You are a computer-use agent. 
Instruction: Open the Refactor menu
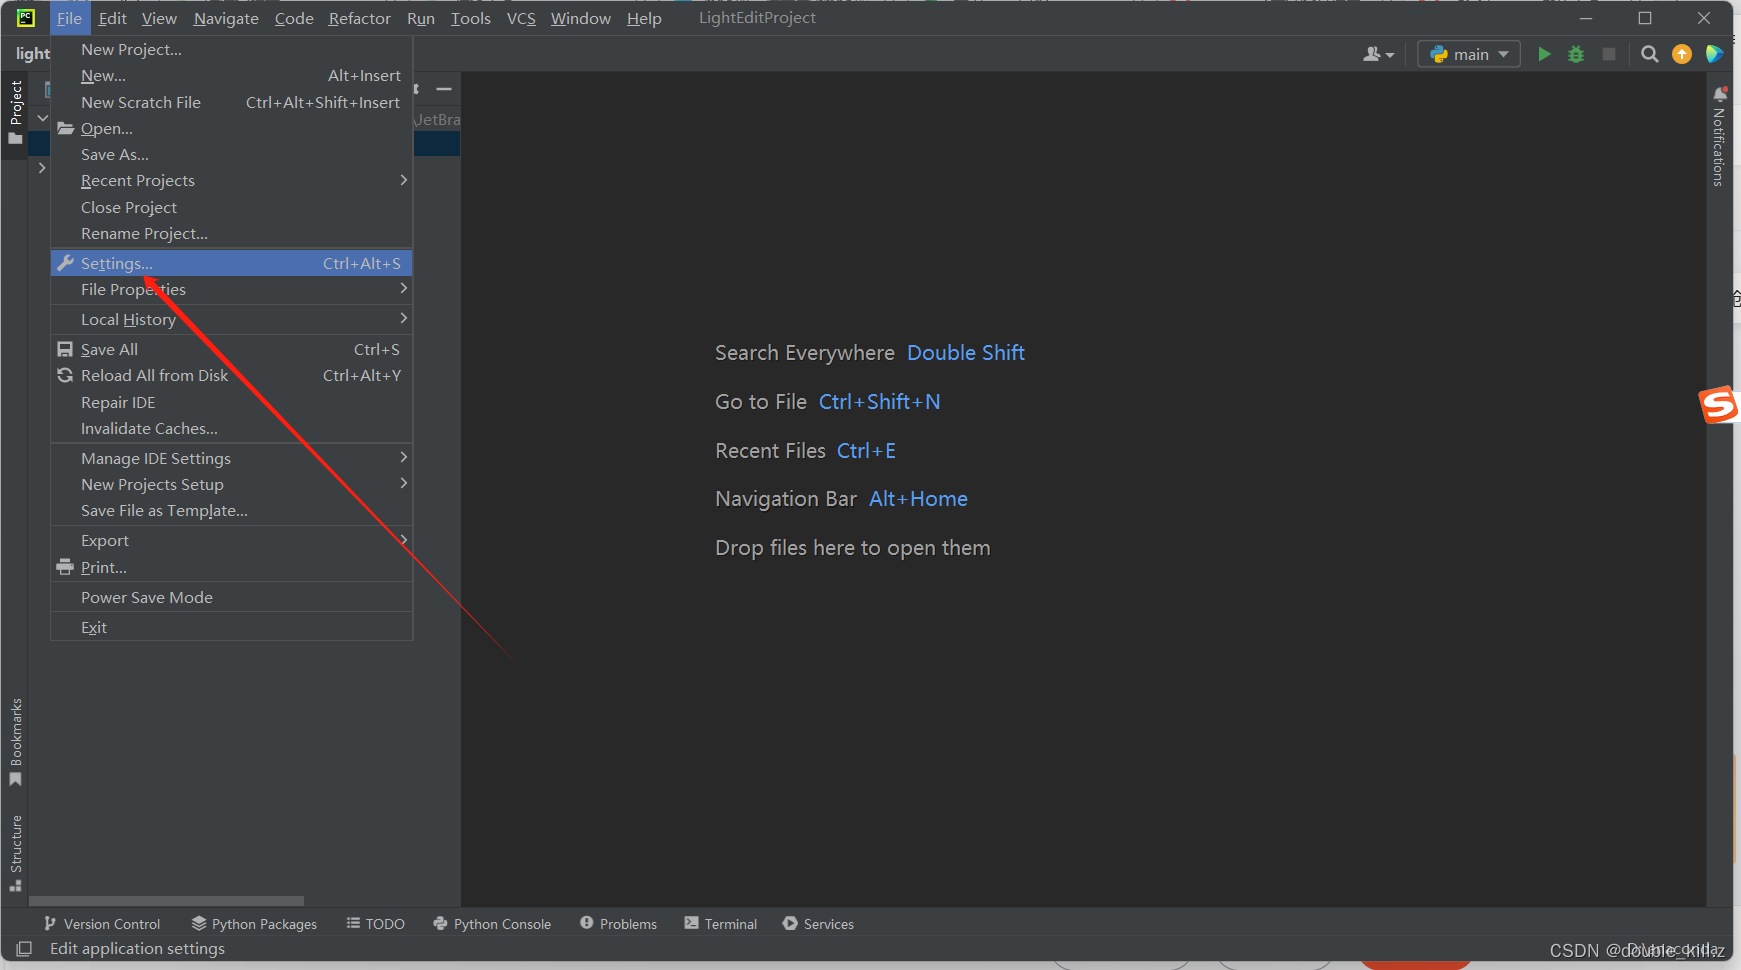tap(359, 18)
